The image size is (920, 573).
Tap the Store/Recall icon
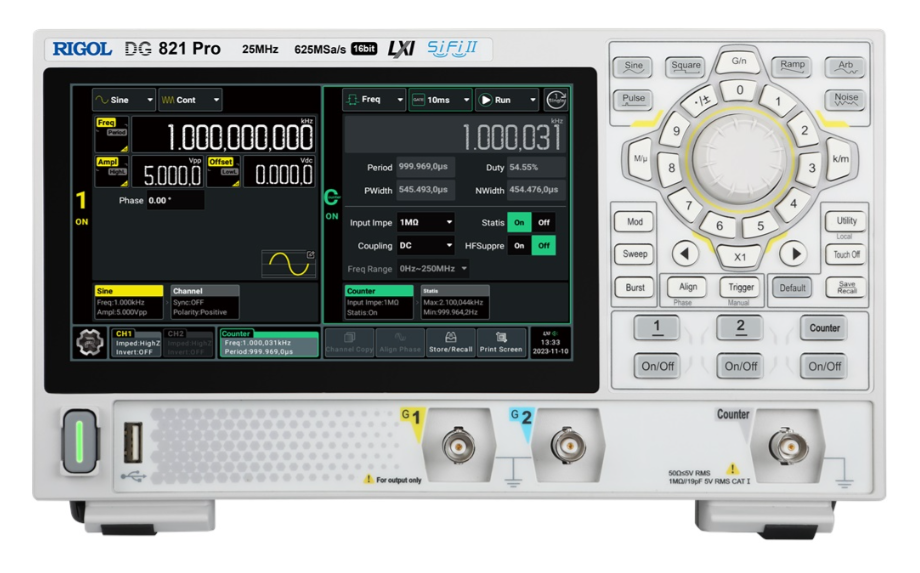[450, 342]
